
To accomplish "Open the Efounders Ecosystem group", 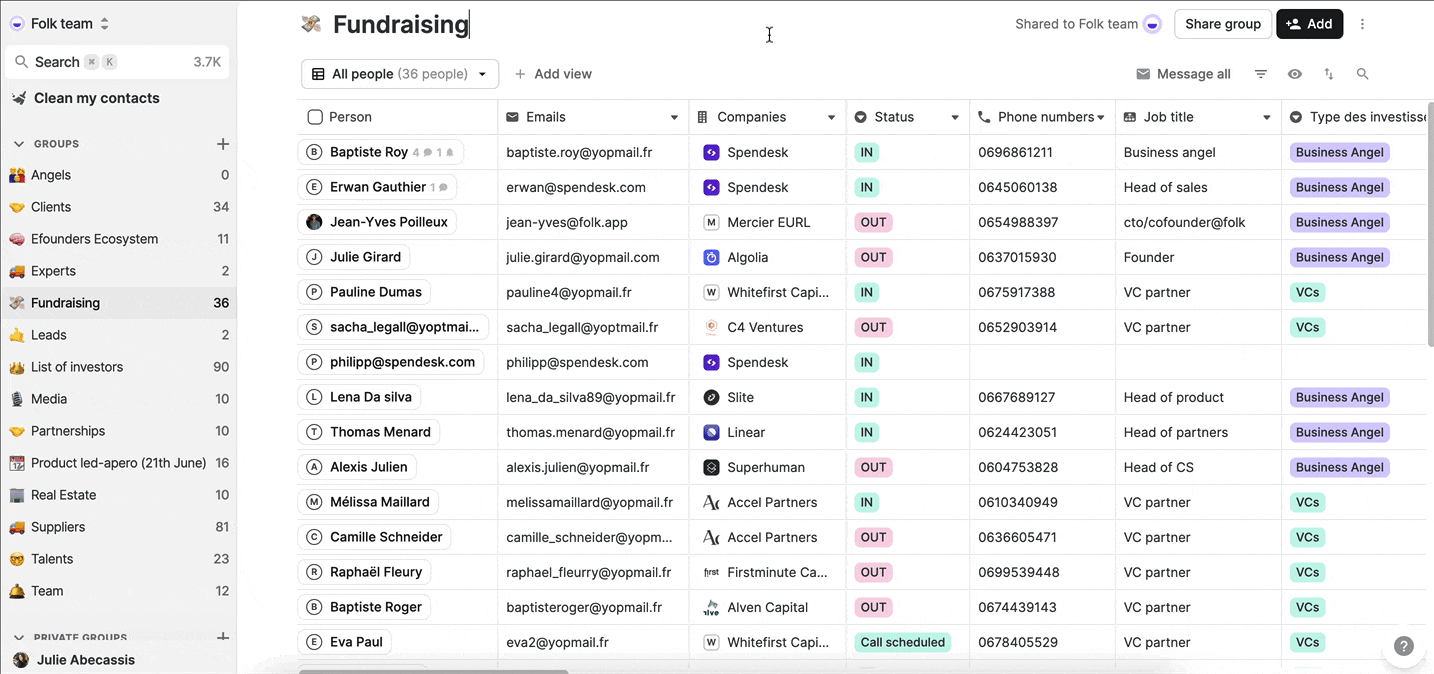I will coord(119,239).
